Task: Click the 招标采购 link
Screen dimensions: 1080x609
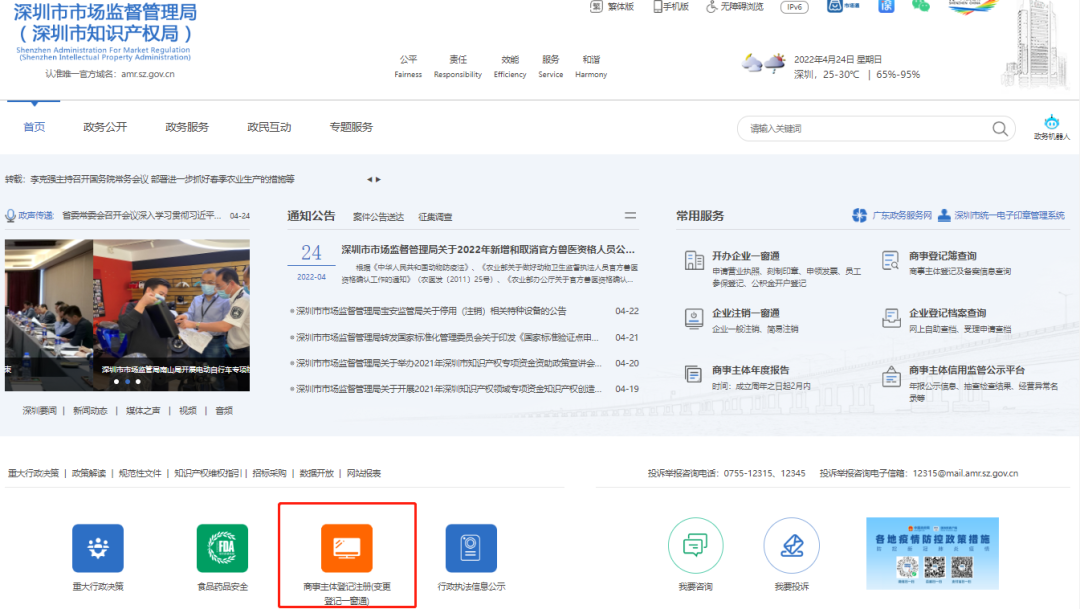Action: (269, 473)
